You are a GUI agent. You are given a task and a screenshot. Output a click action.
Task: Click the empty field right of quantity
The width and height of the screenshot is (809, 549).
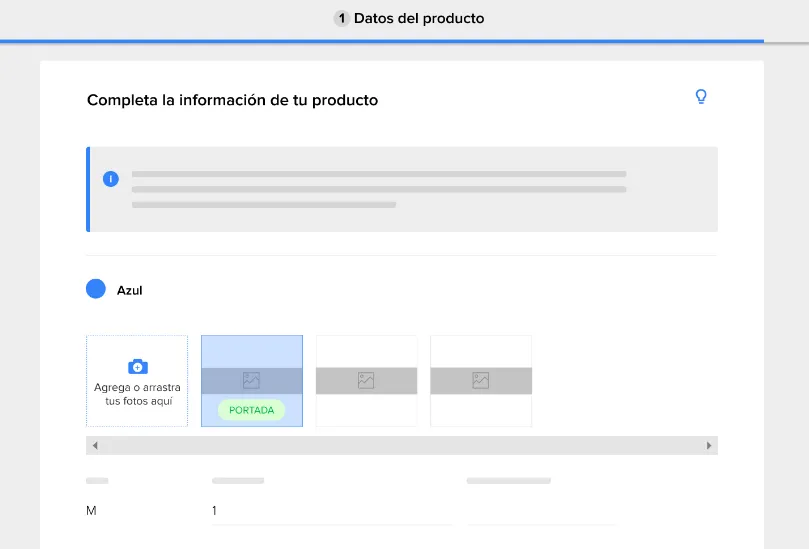[541, 511]
